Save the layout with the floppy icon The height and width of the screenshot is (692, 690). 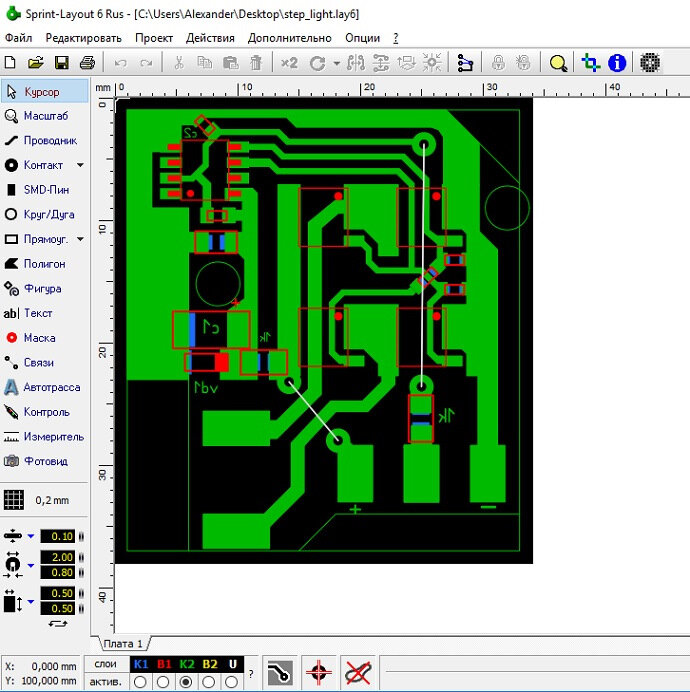pos(61,62)
